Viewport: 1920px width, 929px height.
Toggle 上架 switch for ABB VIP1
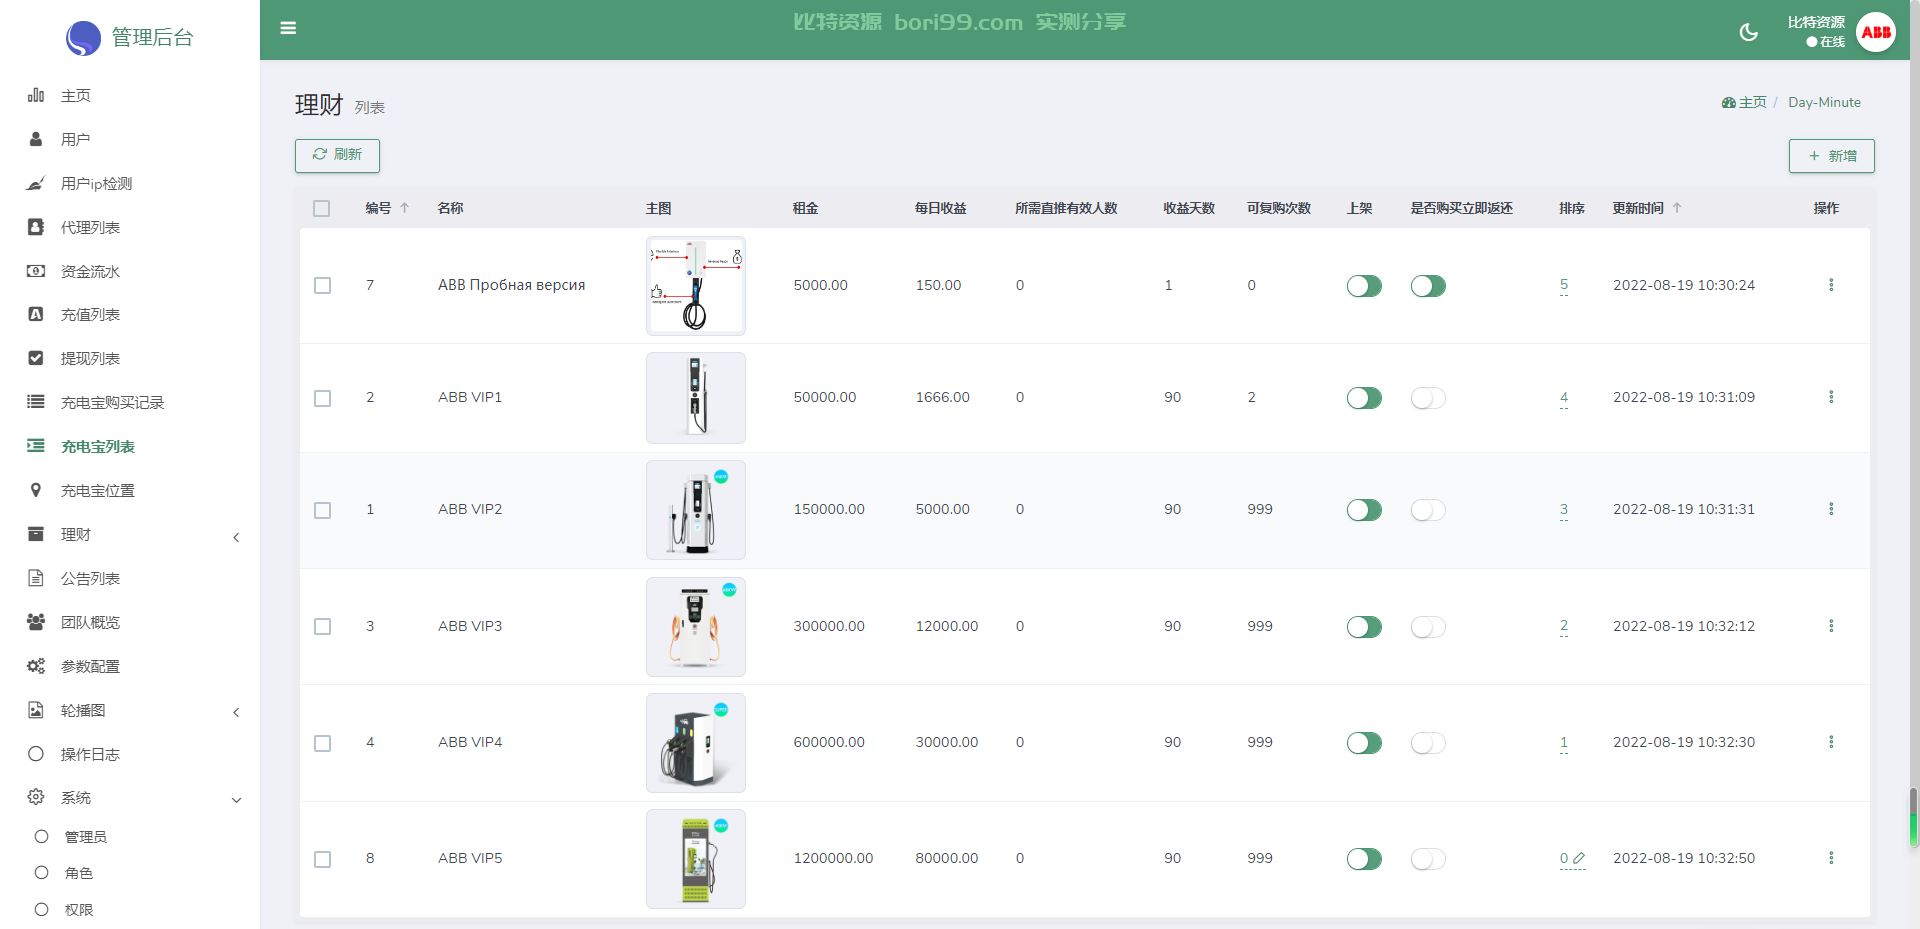click(1364, 398)
